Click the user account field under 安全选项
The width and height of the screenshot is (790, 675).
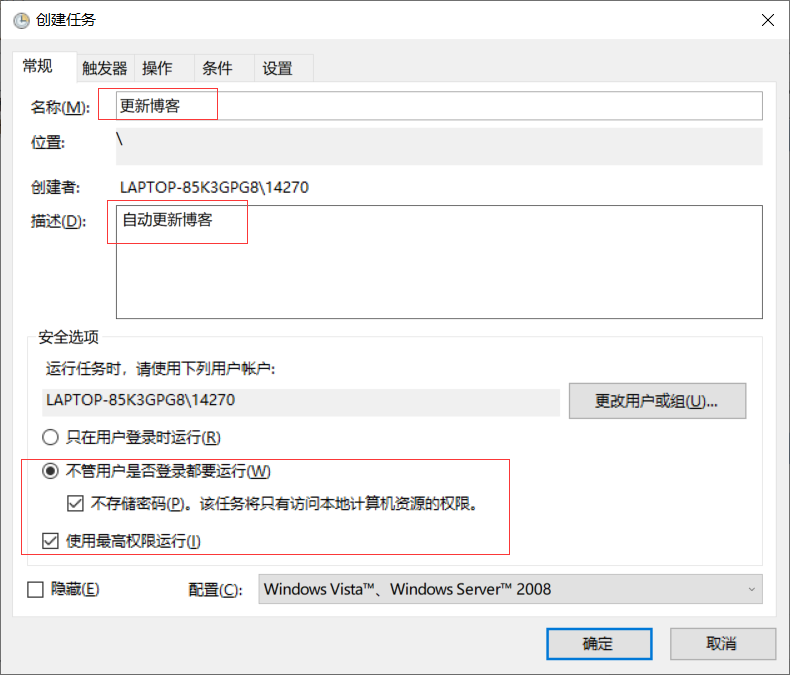(301, 401)
